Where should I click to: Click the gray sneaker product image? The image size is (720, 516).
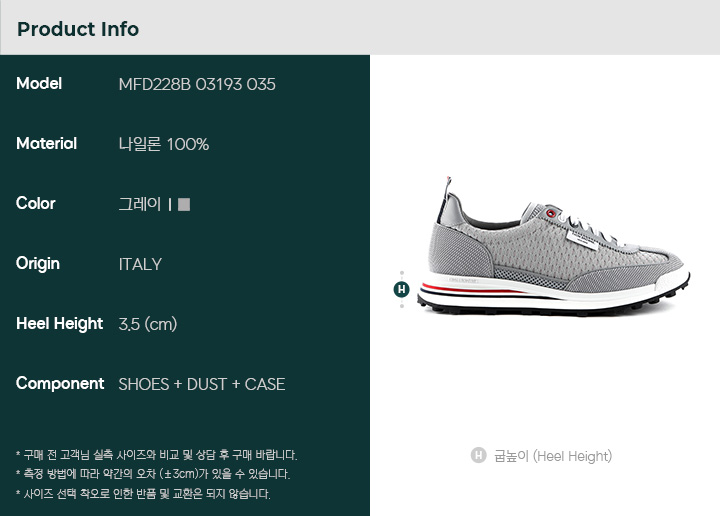coord(554,246)
